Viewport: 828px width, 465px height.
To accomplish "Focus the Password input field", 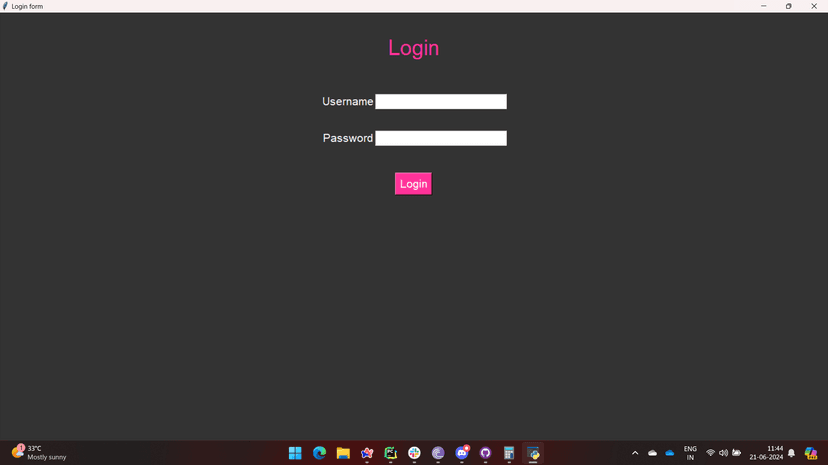I will 441,138.
